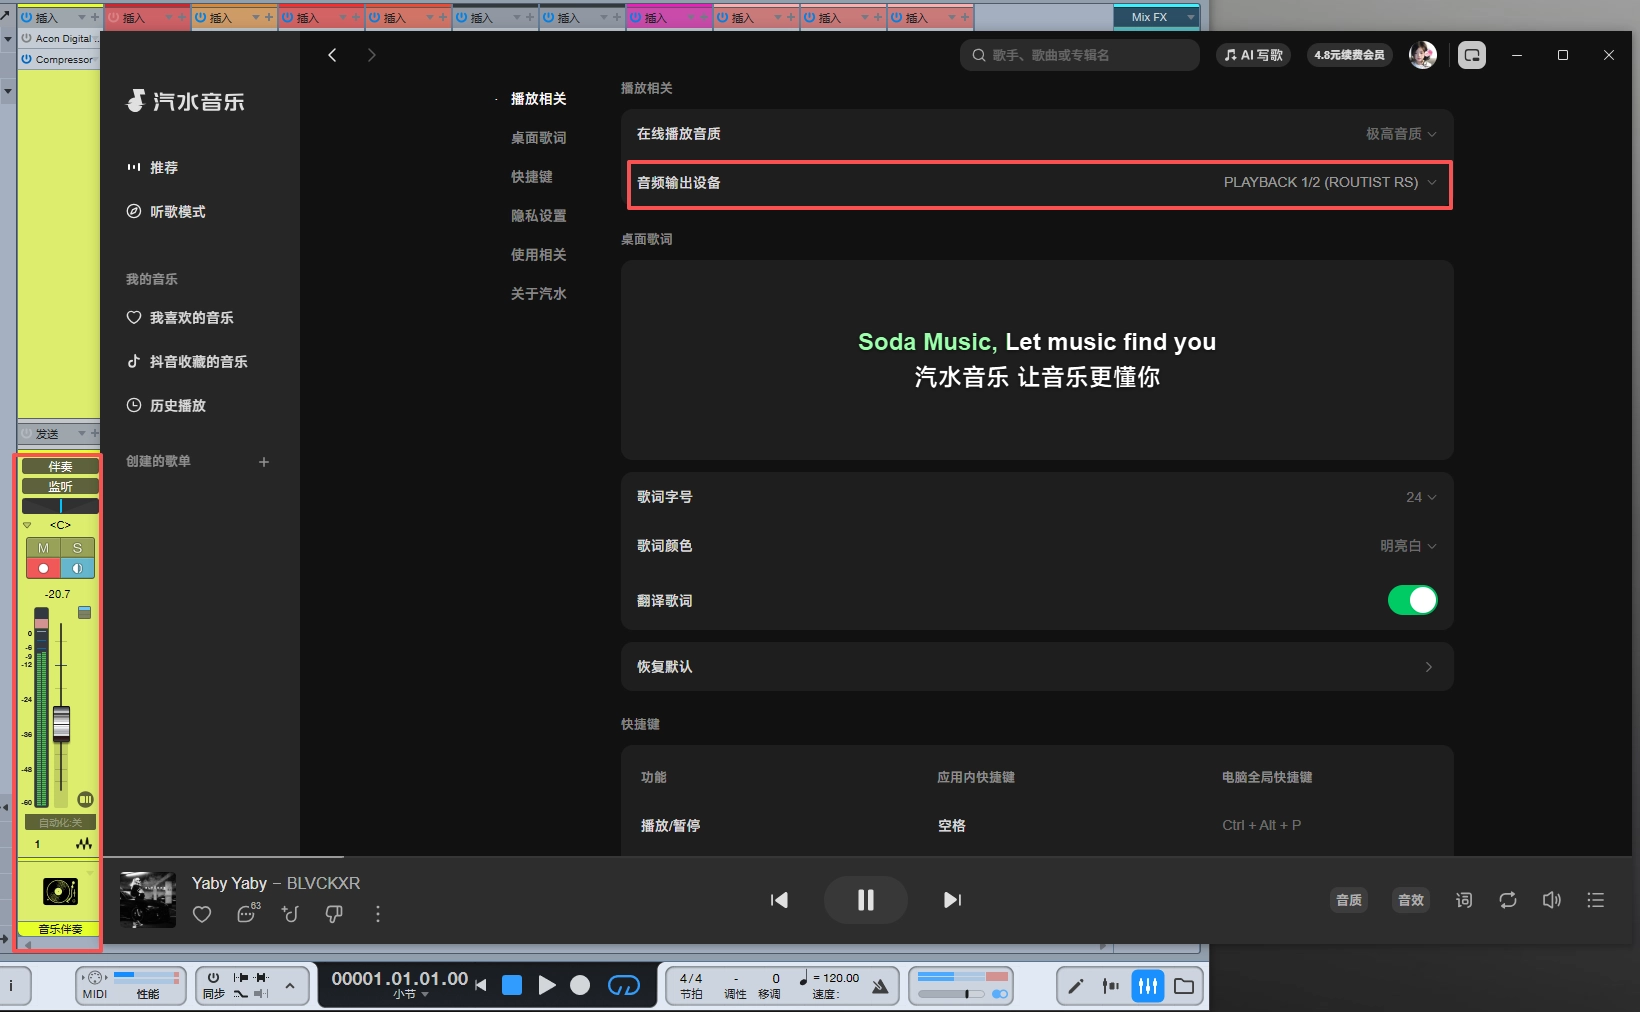Toggle record arm on the 伴奏 channel

click(x=43, y=568)
